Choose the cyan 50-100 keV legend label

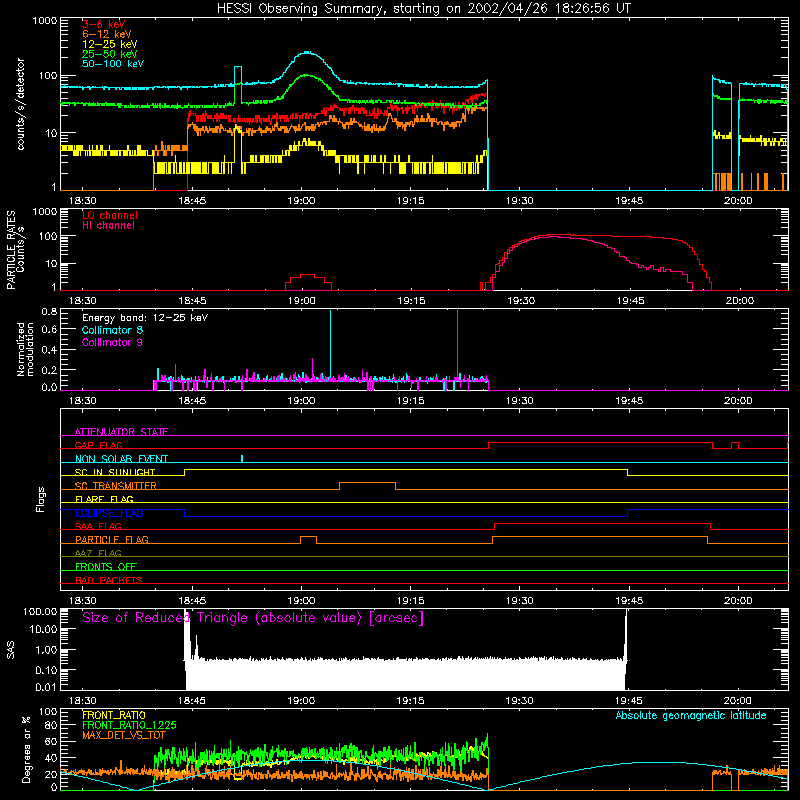coord(113,64)
